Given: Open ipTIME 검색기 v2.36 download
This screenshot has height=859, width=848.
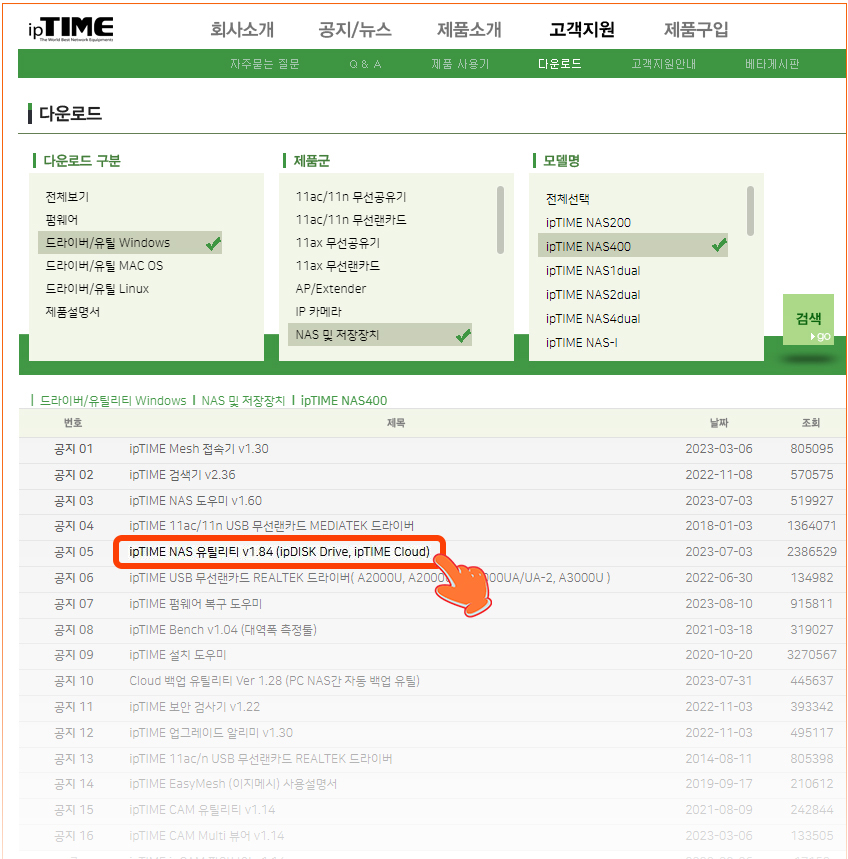Looking at the screenshot, I should pos(182,475).
